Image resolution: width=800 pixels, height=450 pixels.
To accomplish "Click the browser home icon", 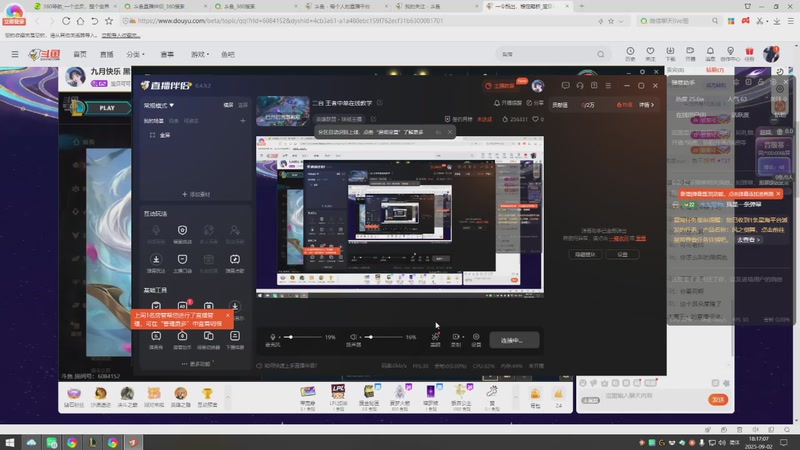I will point(80,21).
